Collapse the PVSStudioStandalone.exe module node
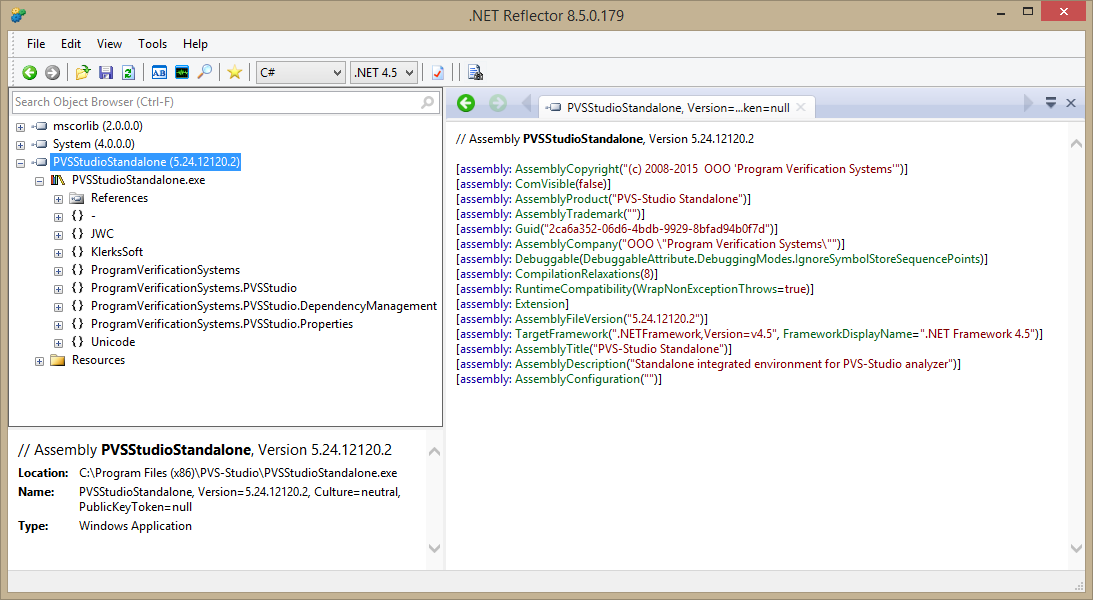Viewport: 1093px width, 600px height. (x=39, y=181)
